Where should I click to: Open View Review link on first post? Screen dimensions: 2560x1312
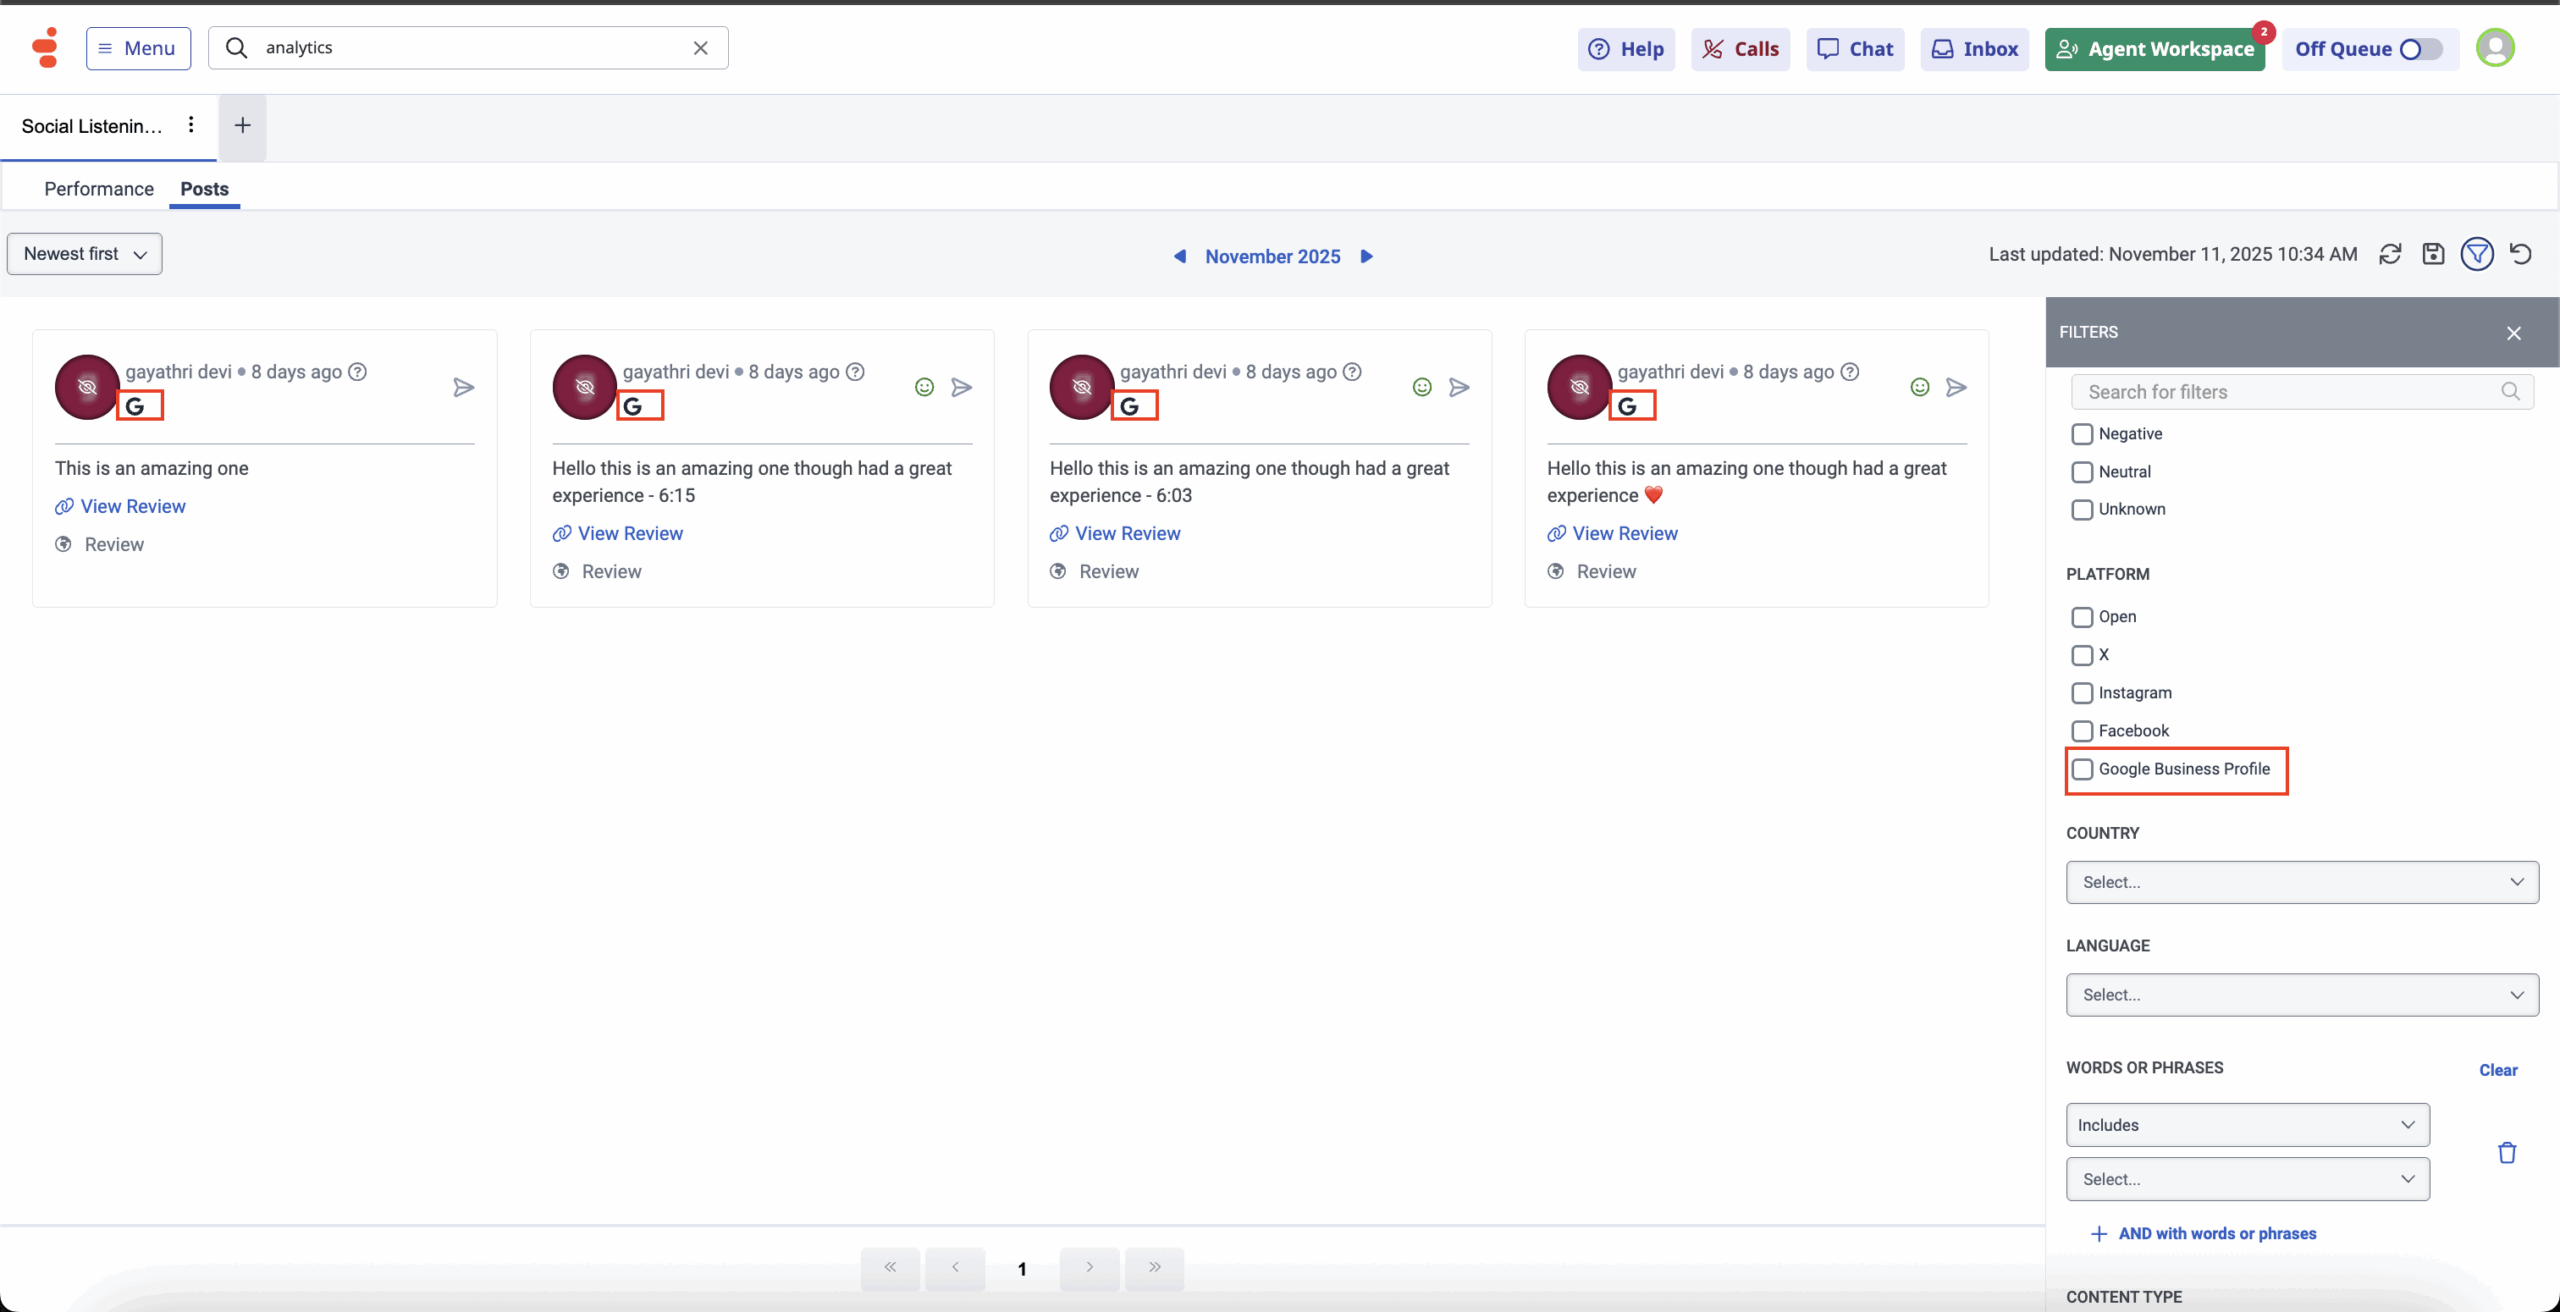pyautogui.click(x=132, y=506)
